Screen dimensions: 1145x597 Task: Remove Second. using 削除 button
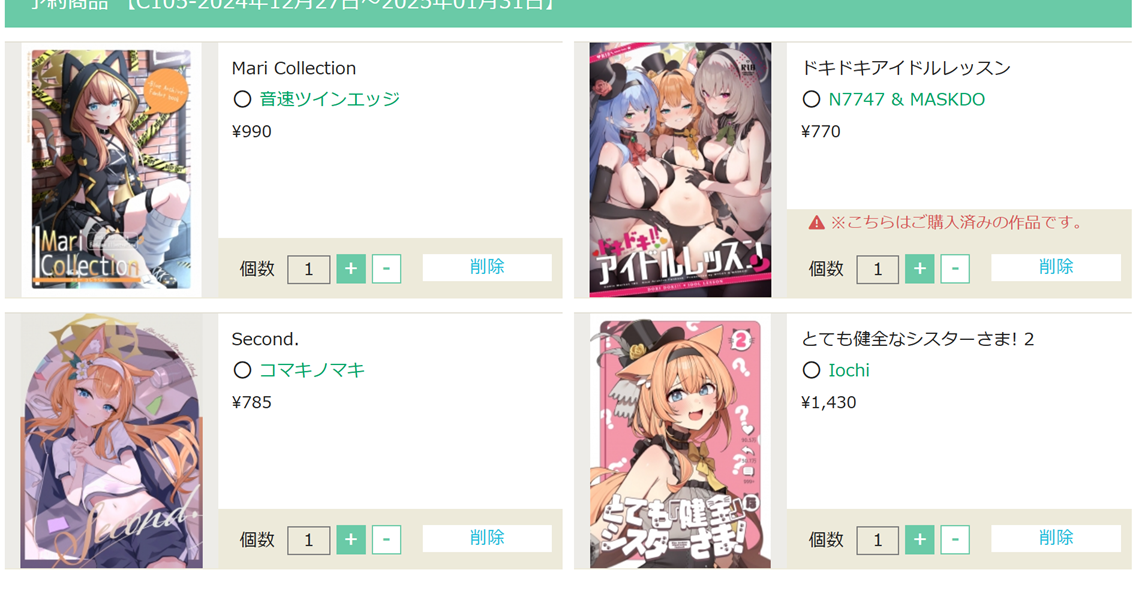tap(487, 538)
